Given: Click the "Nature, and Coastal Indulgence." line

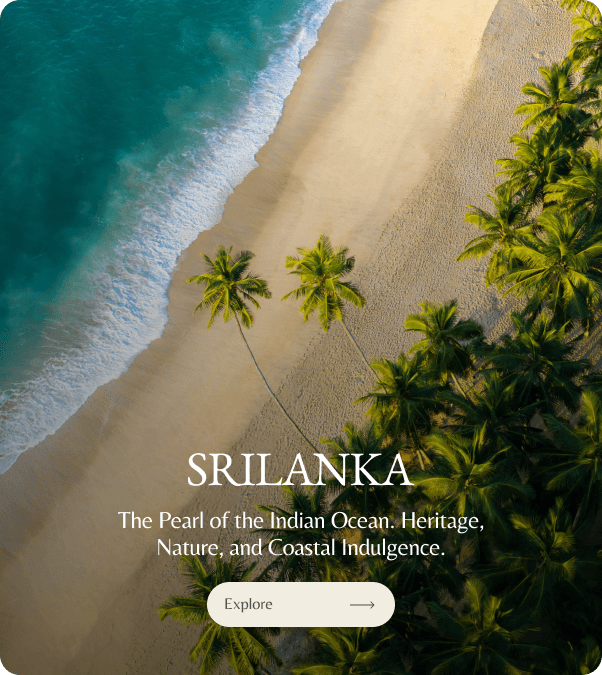Looking at the screenshot, I should coord(301,548).
